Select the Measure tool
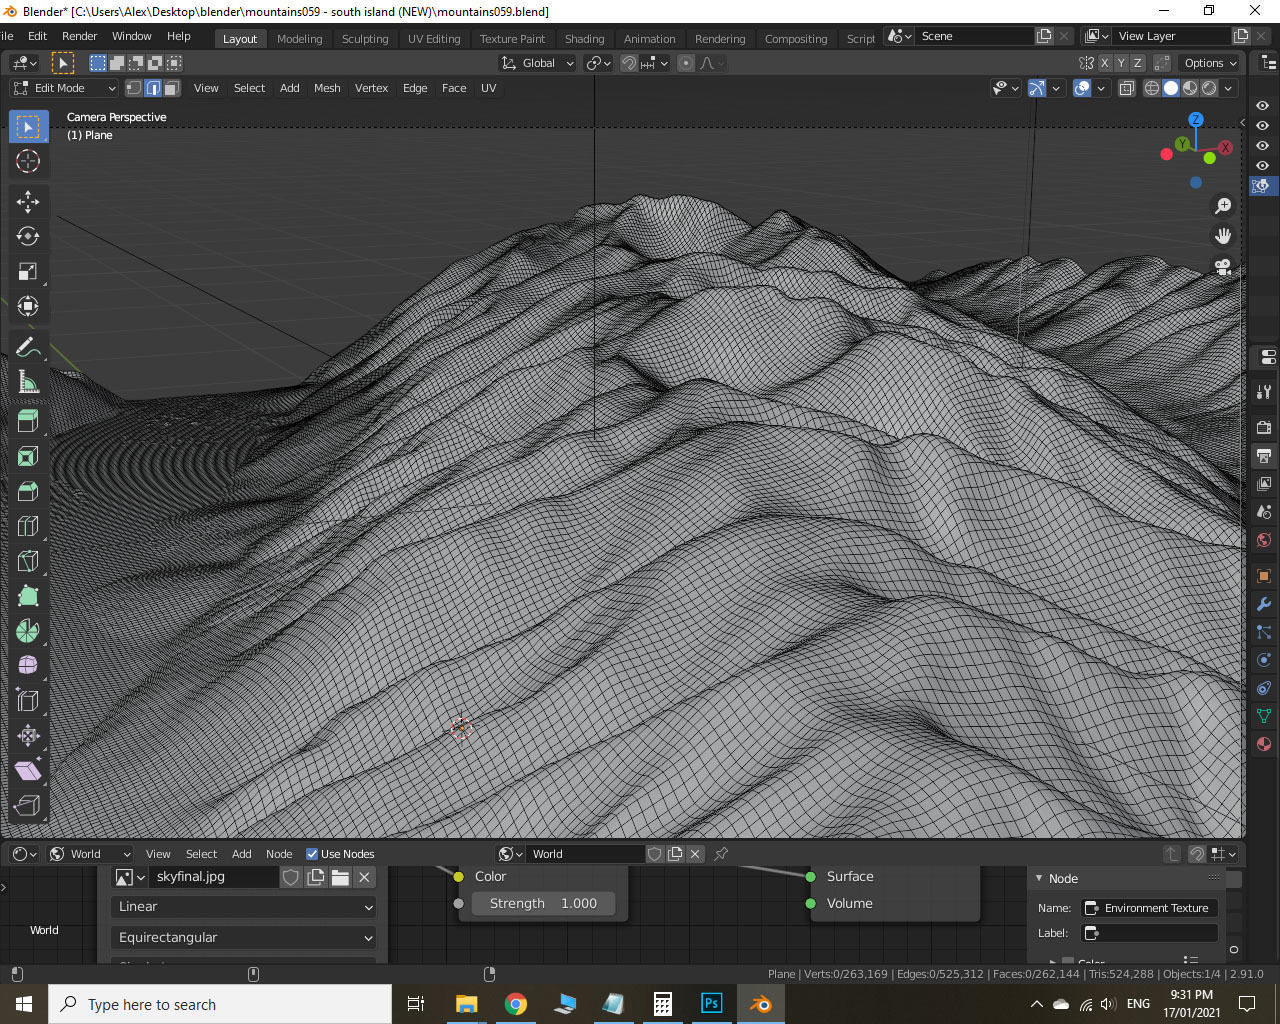The height and width of the screenshot is (1024, 1280). 28,382
